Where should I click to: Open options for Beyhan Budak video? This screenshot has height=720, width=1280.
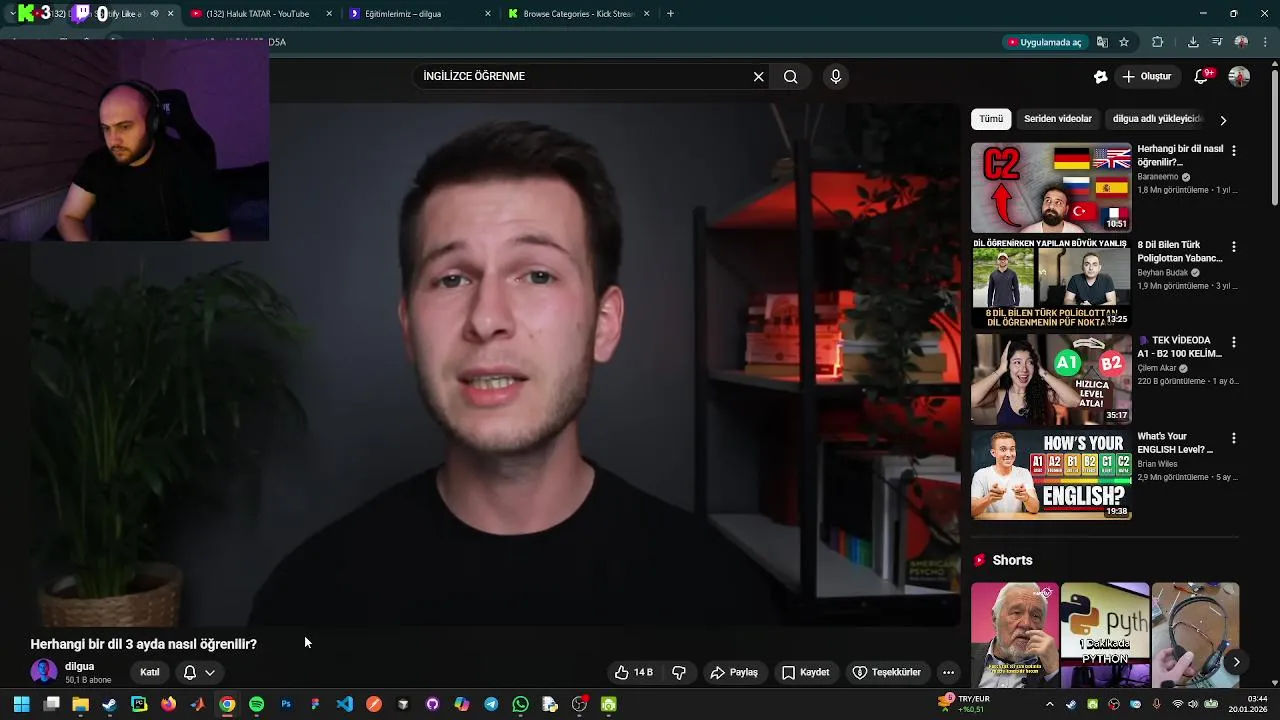(1233, 247)
